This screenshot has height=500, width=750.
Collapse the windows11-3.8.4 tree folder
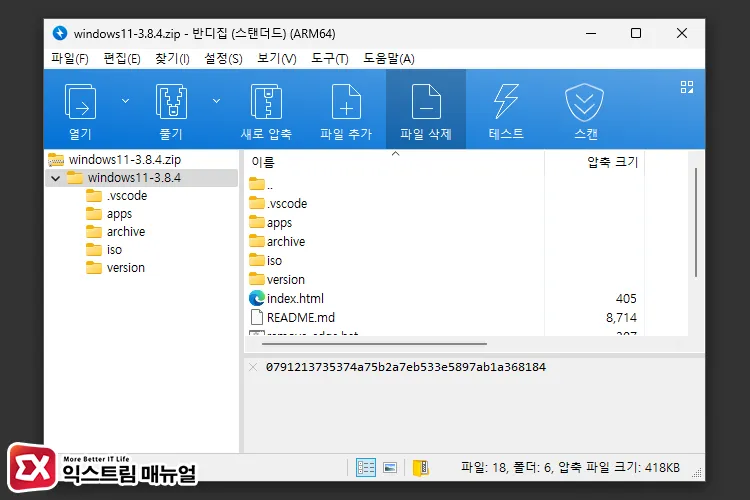(x=55, y=178)
